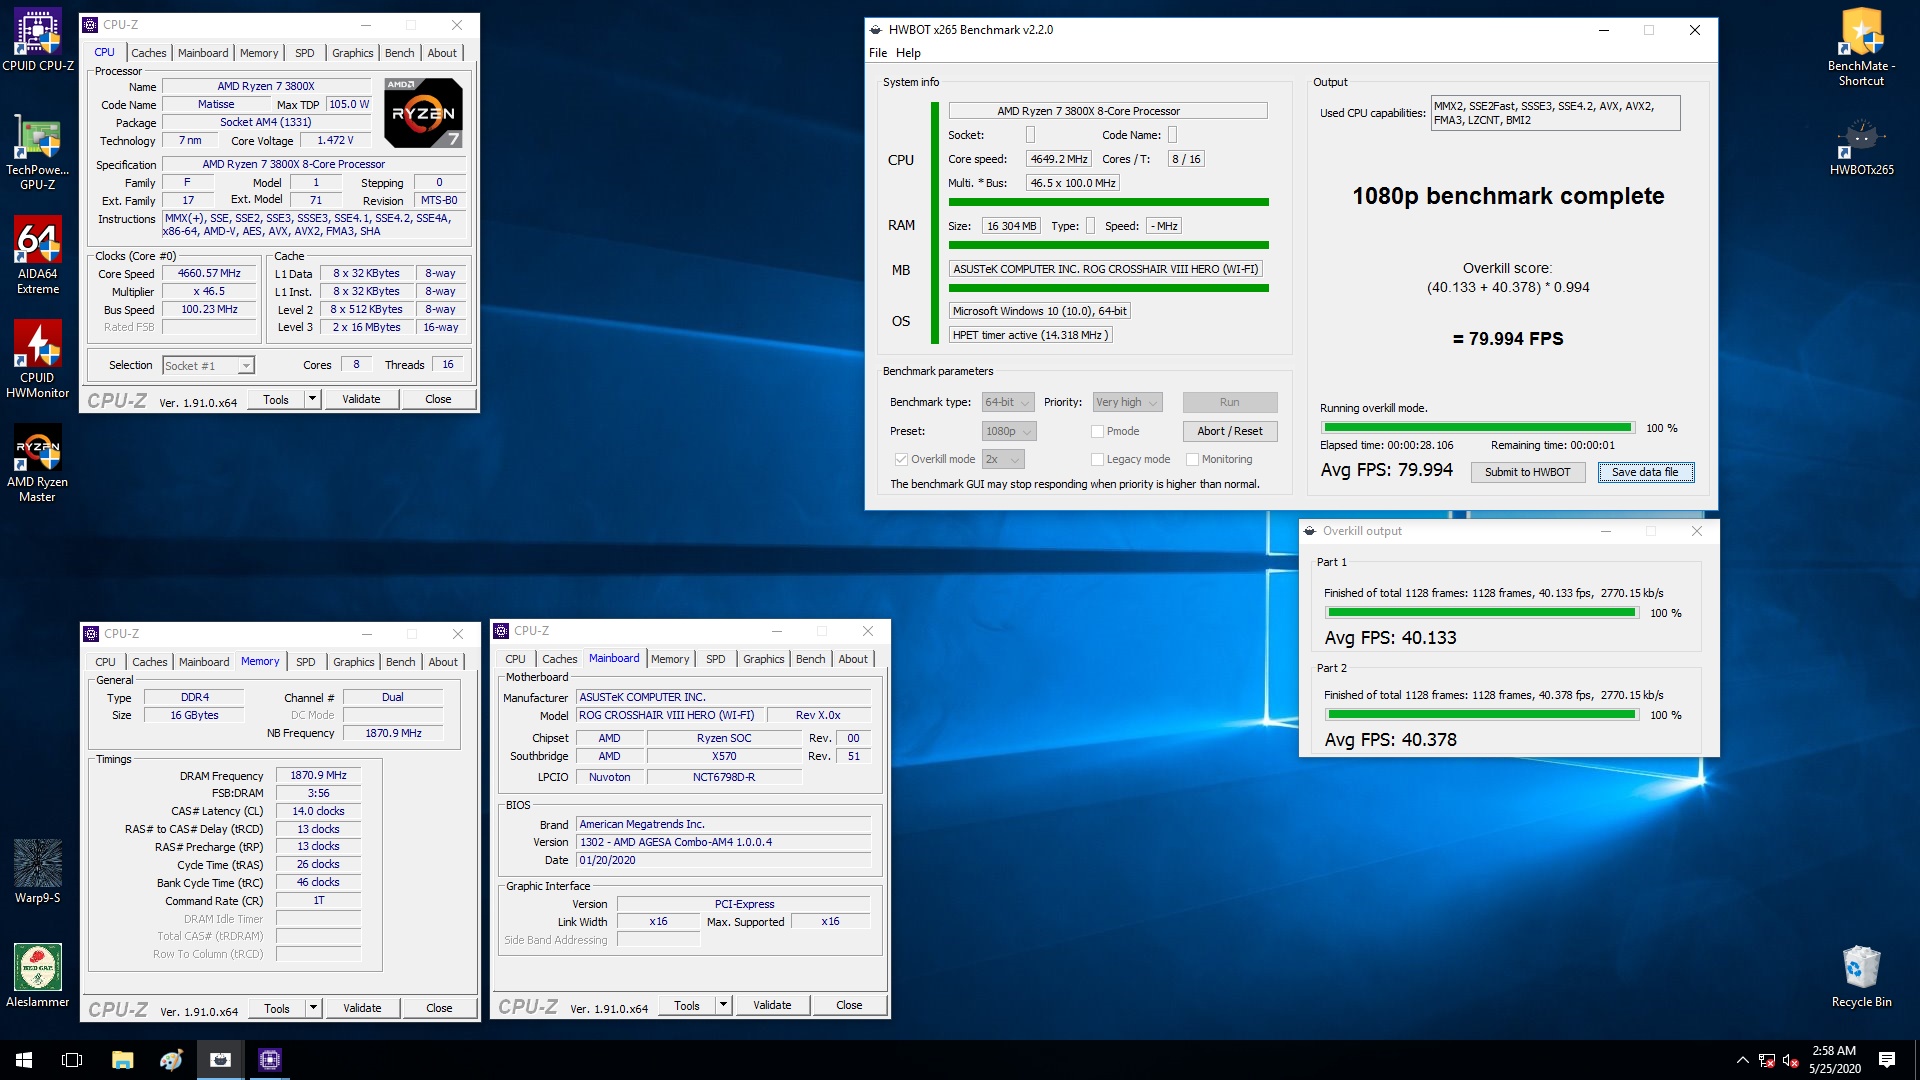Screen dimensions: 1920x1080
Task: Switch to Caches tab in top CPU-Z window
Action: (x=149, y=53)
